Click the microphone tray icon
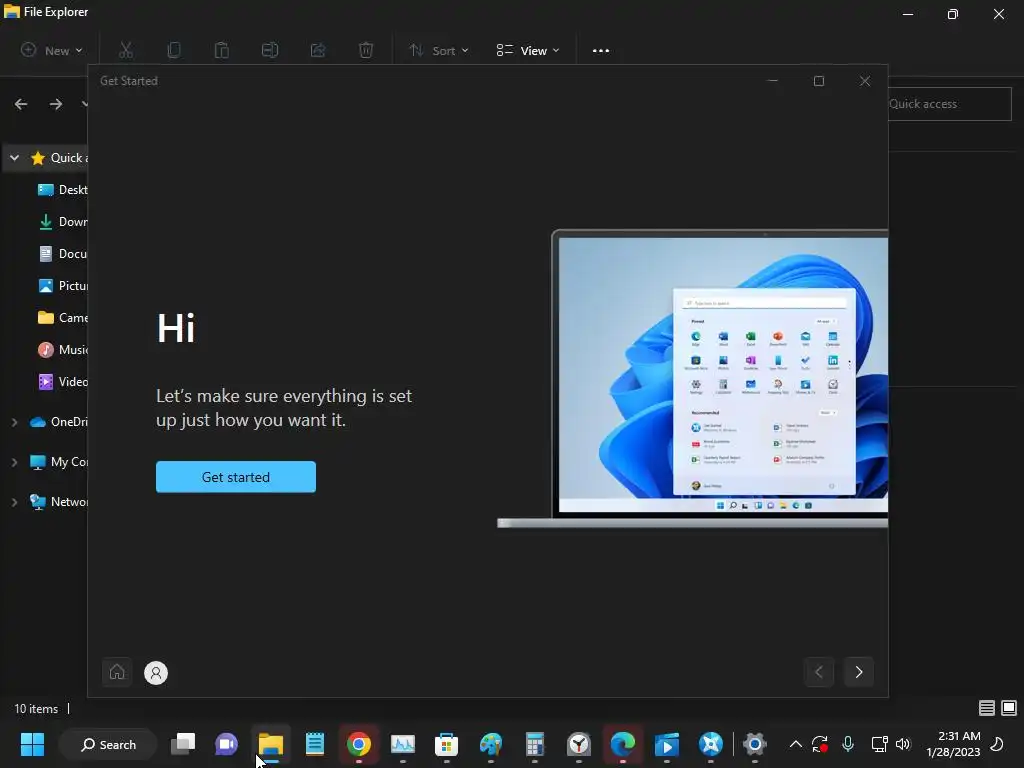Viewport: 1024px width, 768px height. tap(848, 744)
